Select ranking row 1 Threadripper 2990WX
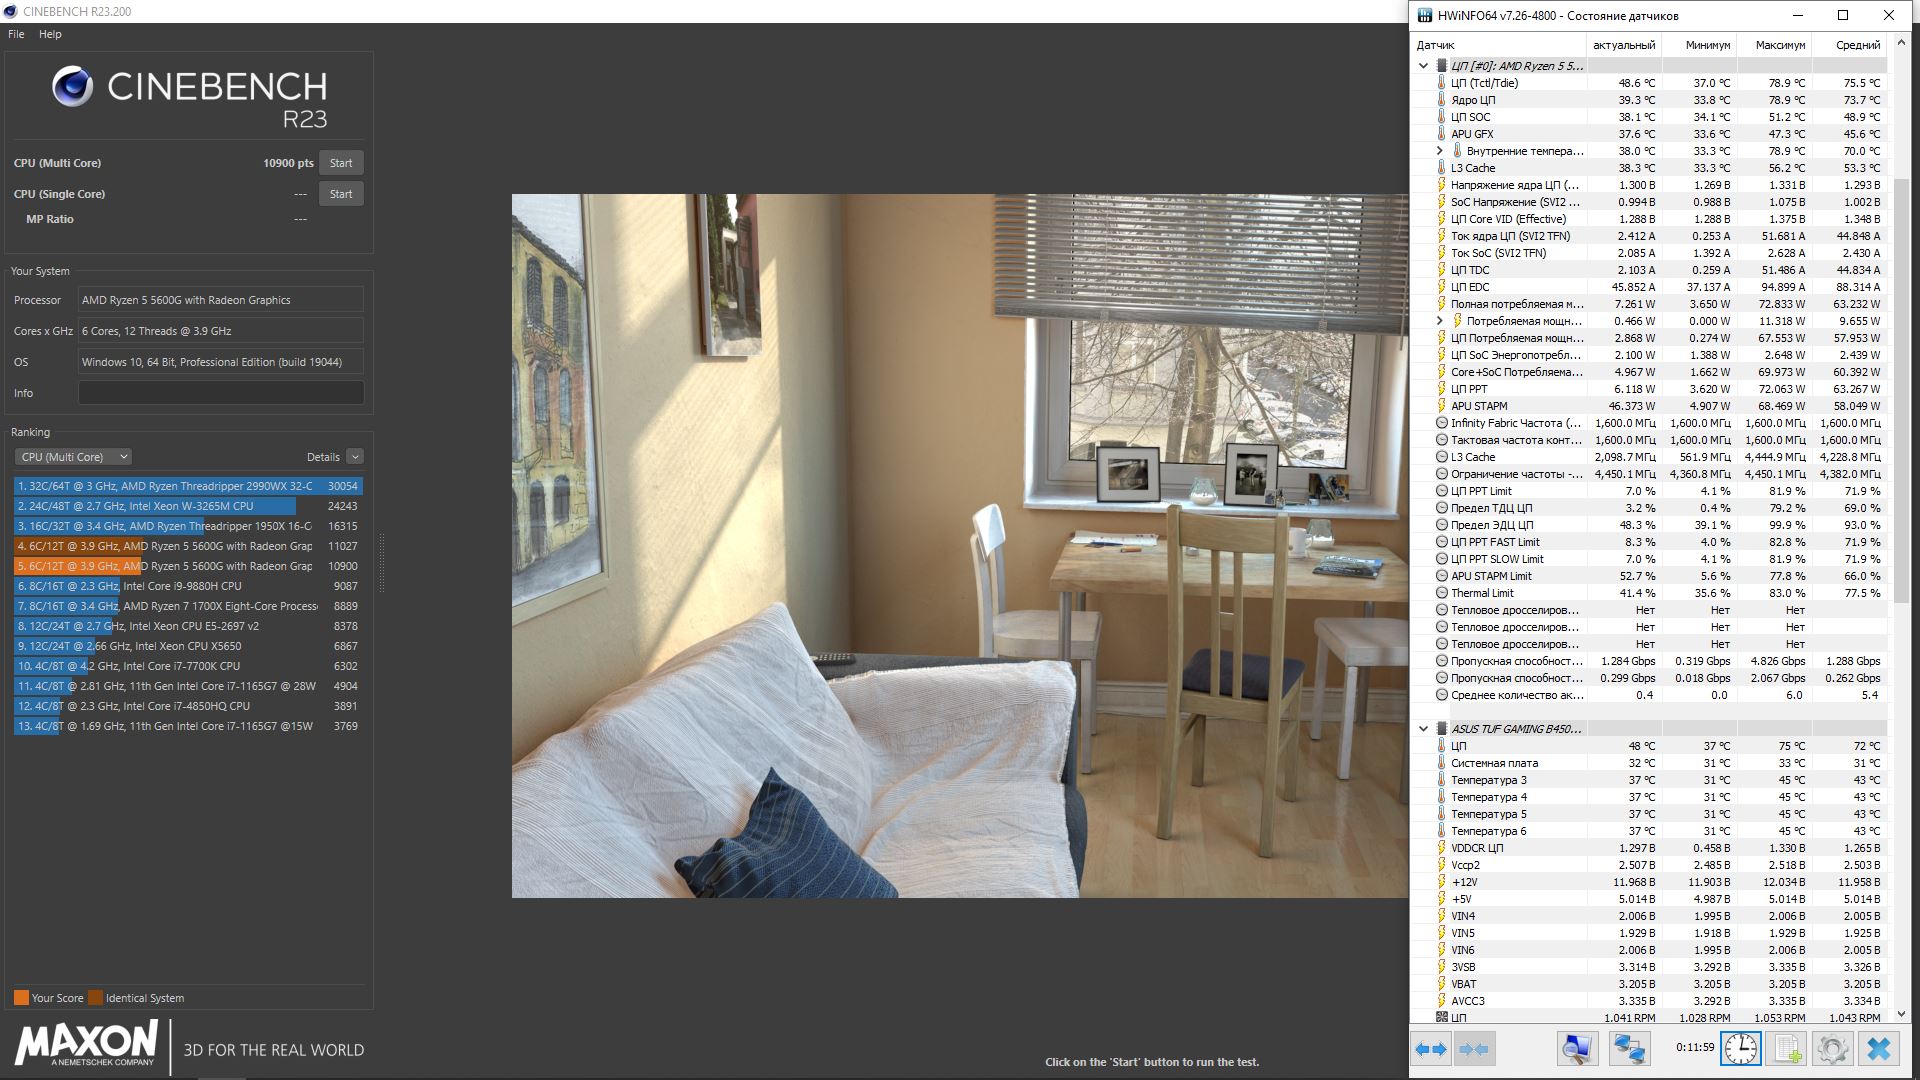The height and width of the screenshot is (1080, 1920). [188, 486]
